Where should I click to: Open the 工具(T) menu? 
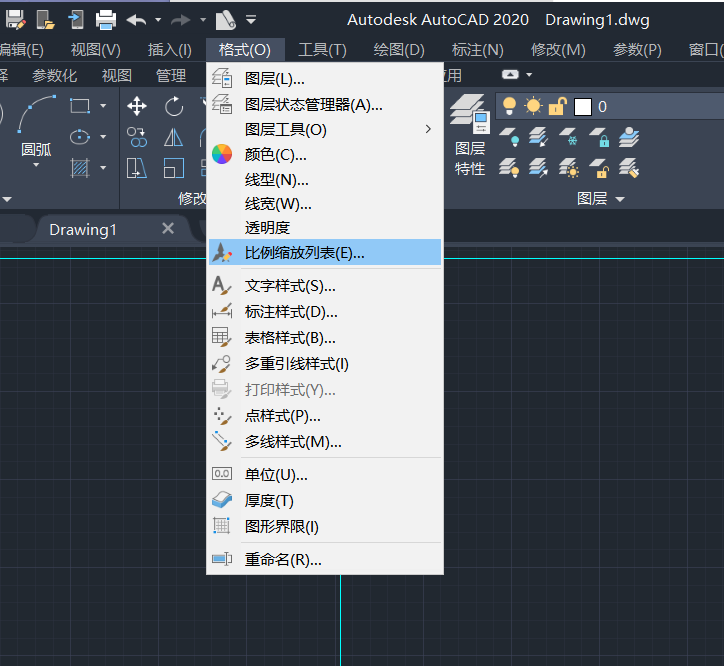click(x=322, y=49)
